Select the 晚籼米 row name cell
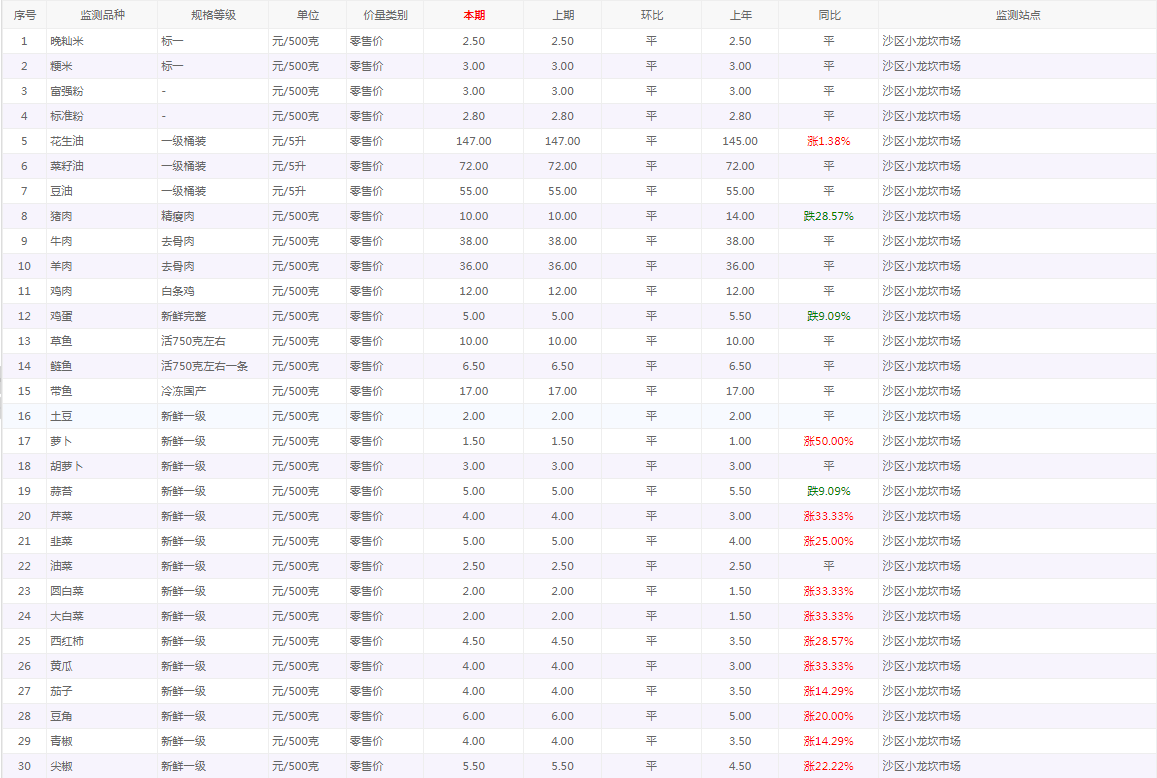Image resolution: width=1157 pixels, height=778 pixels. click(x=67, y=41)
